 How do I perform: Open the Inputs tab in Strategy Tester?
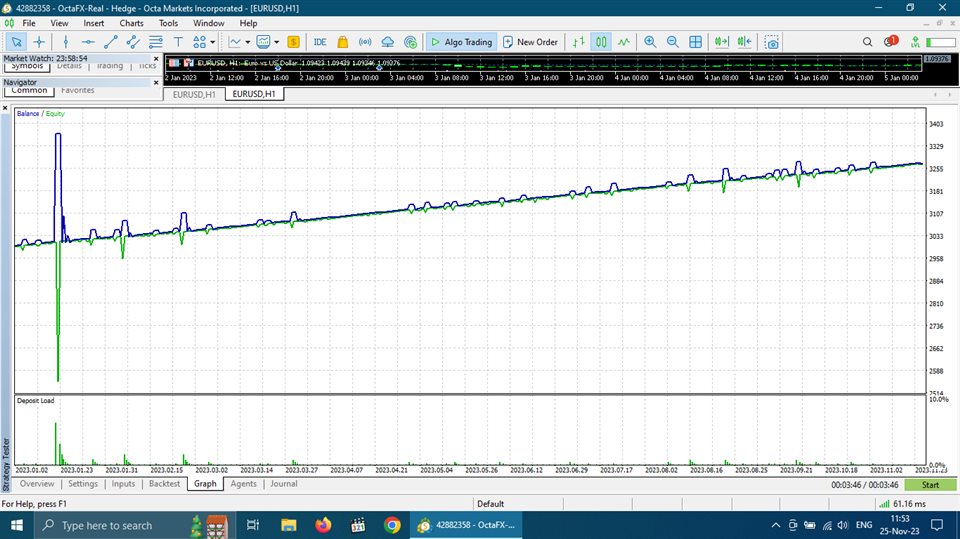123,484
